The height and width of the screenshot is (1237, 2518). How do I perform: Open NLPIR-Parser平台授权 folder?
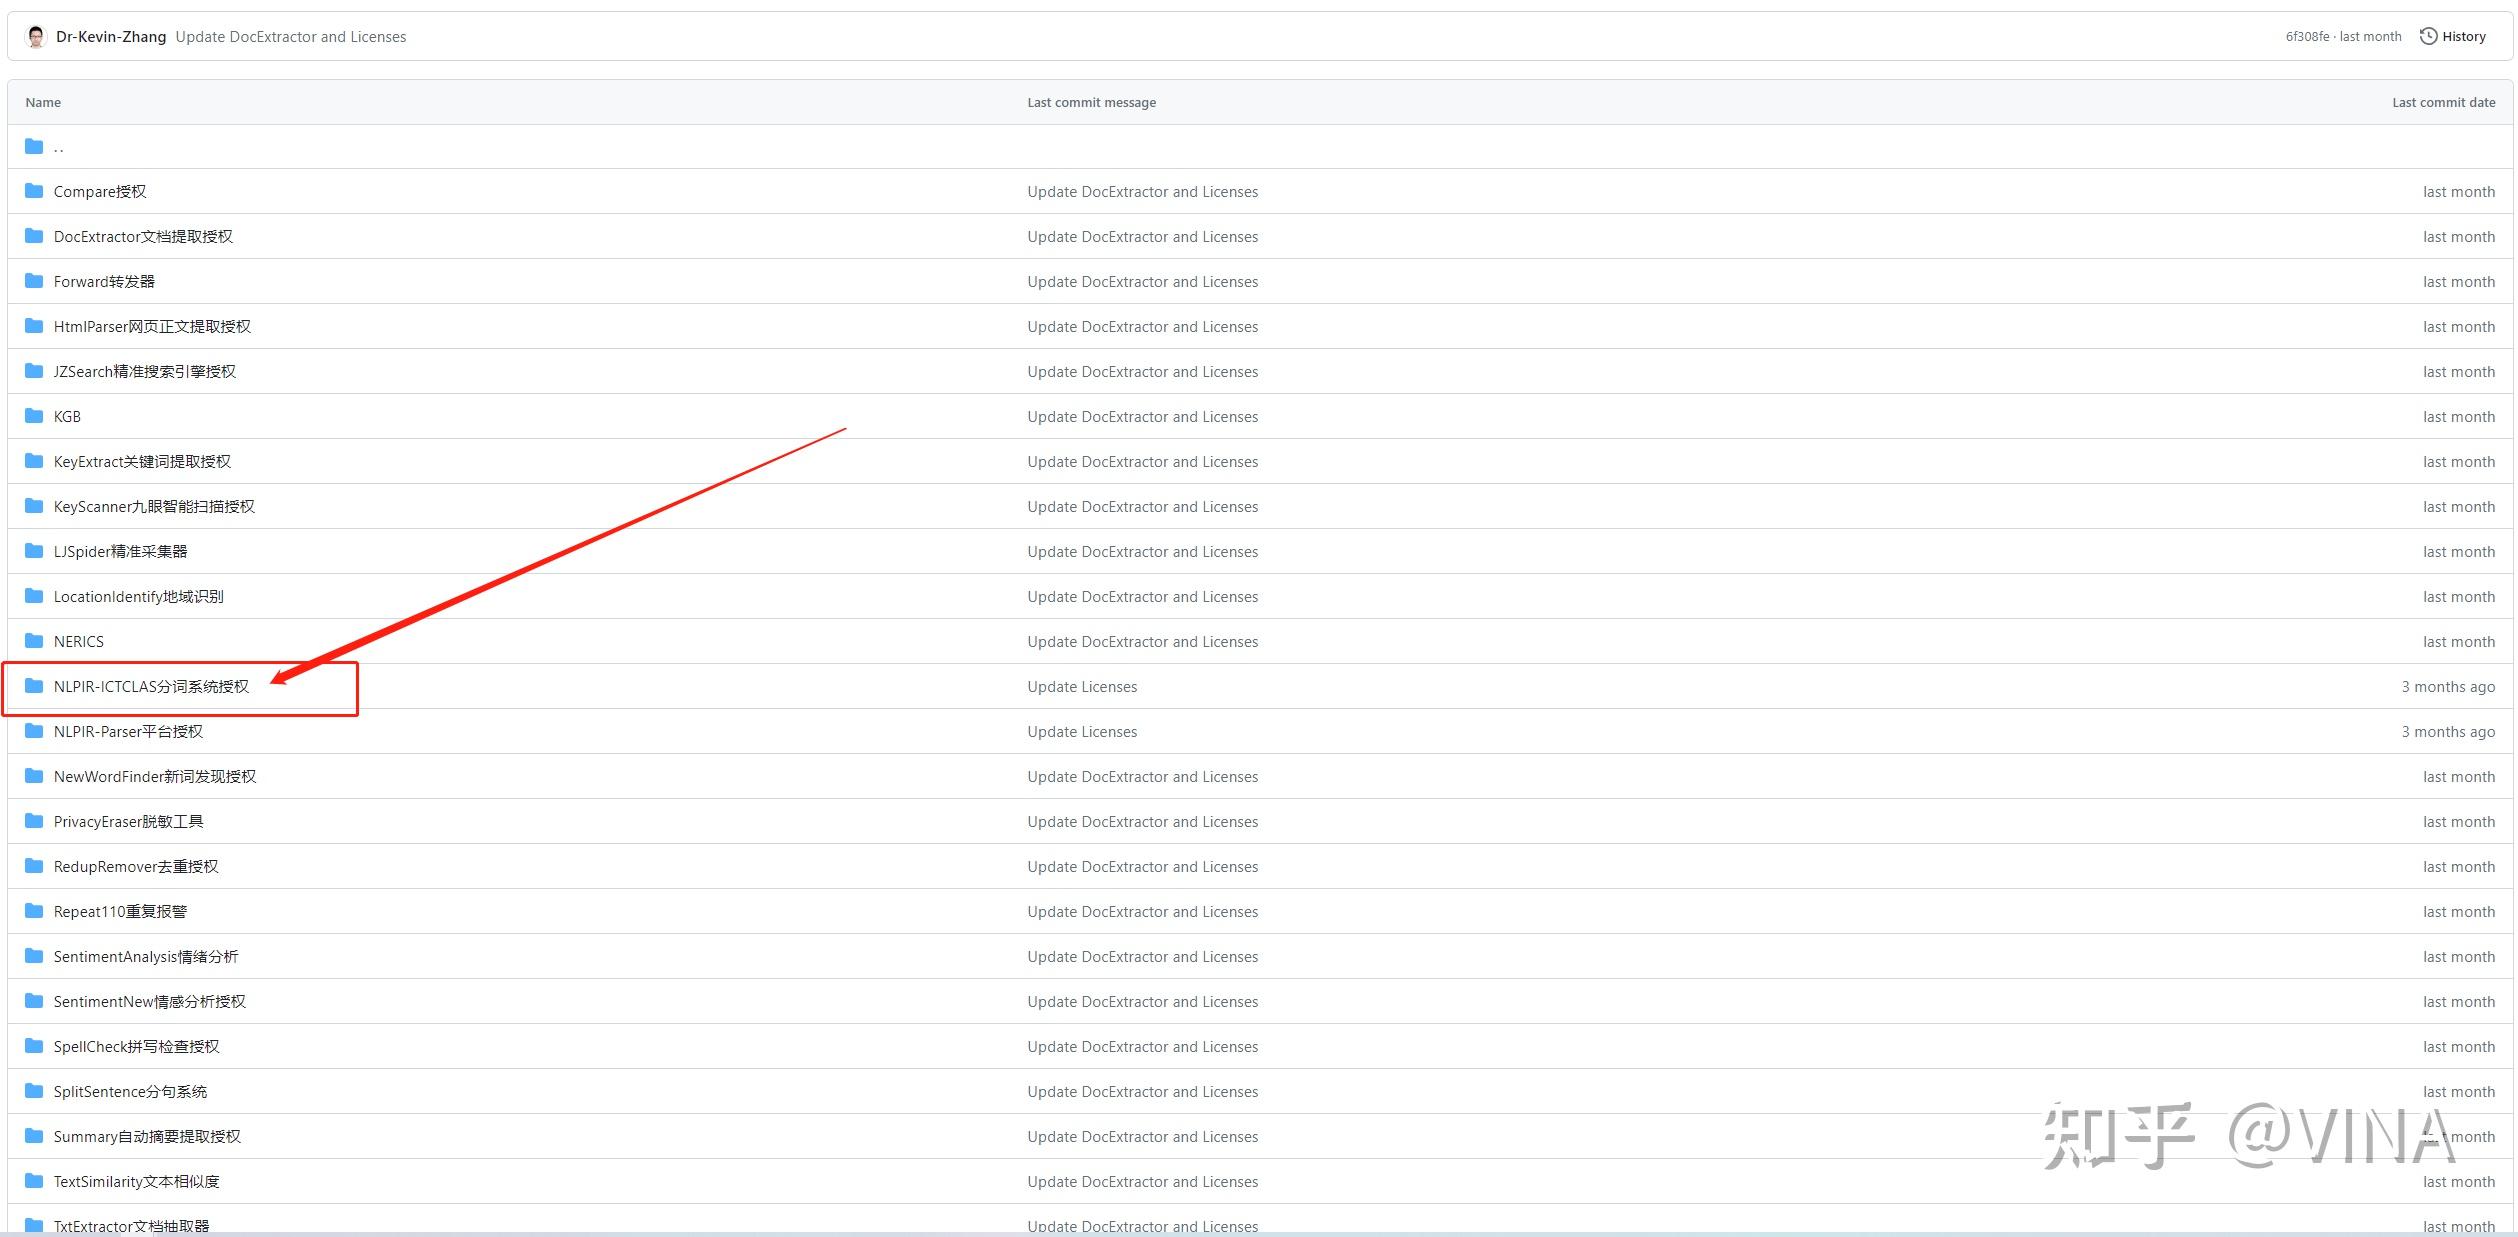[x=128, y=731]
